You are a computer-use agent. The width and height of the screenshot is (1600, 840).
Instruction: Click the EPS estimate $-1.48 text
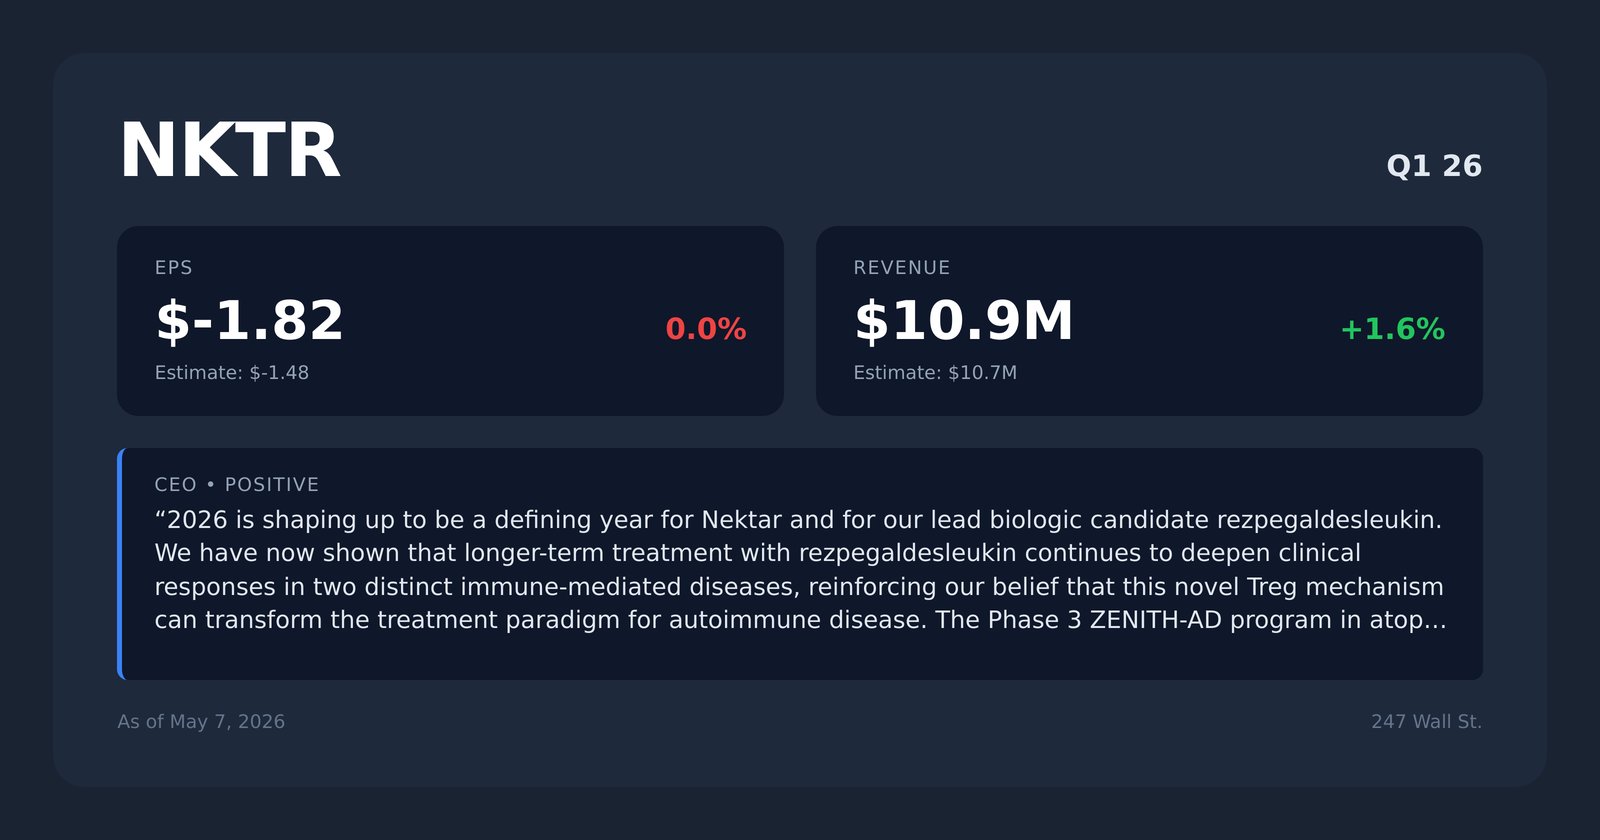[232, 373]
